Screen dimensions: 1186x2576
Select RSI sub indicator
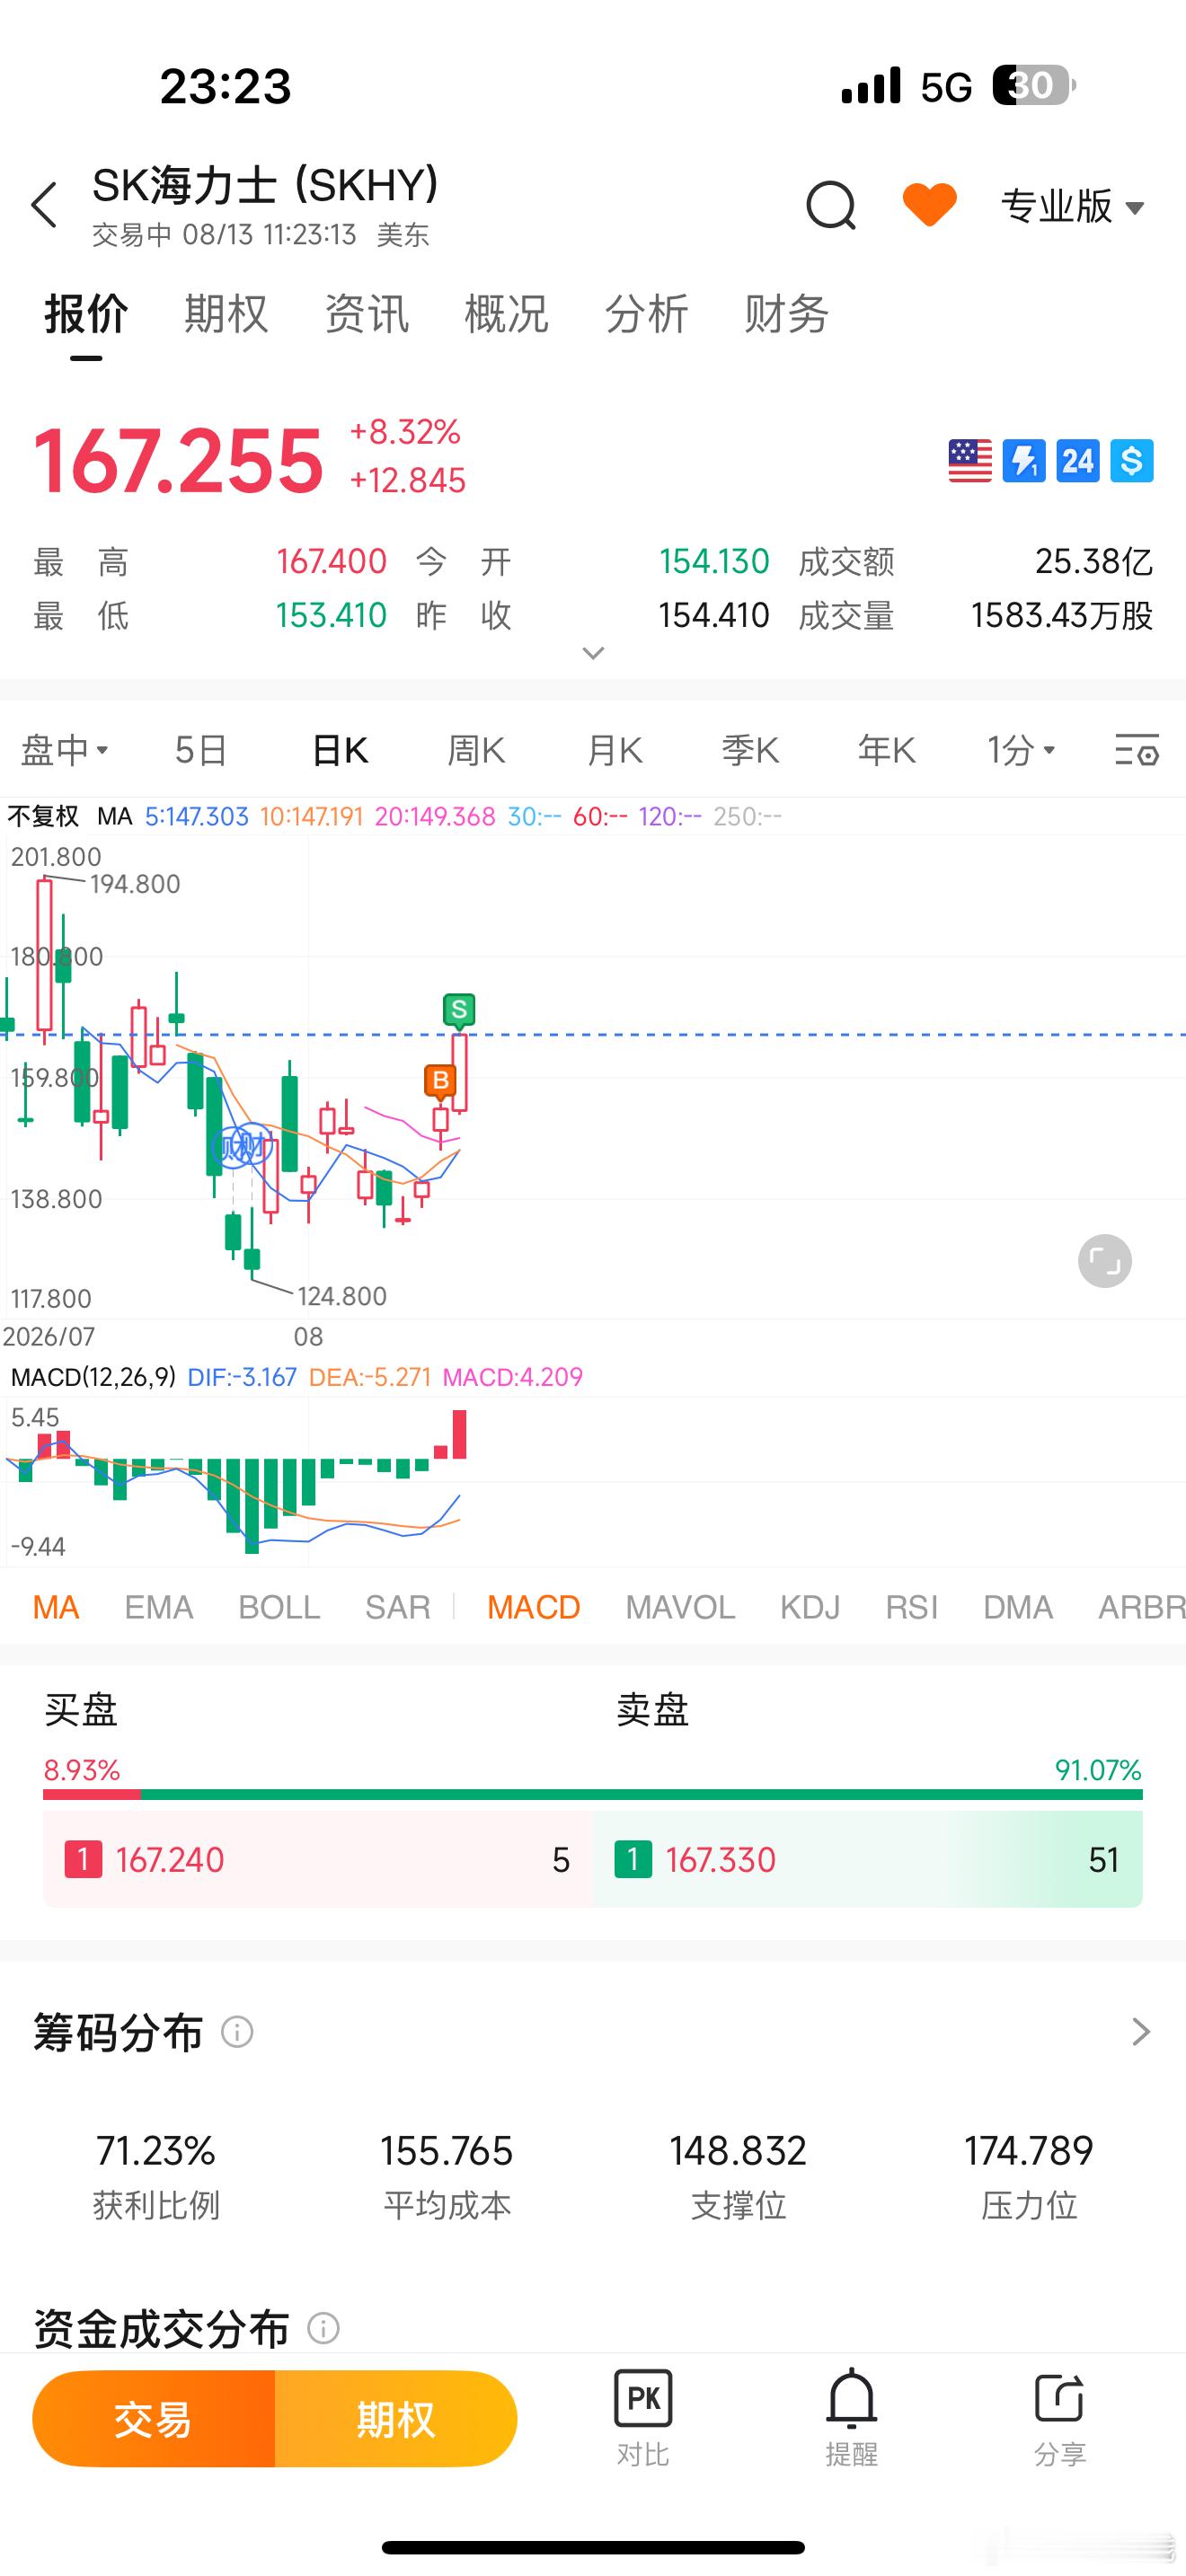click(x=912, y=1607)
